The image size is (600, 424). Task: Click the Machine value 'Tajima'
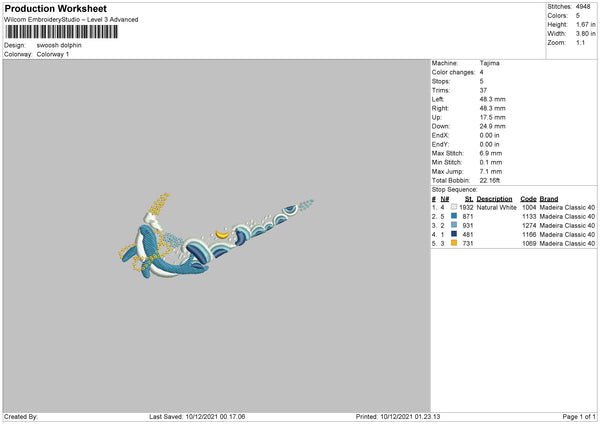pyautogui.click(x=489, y=63)
